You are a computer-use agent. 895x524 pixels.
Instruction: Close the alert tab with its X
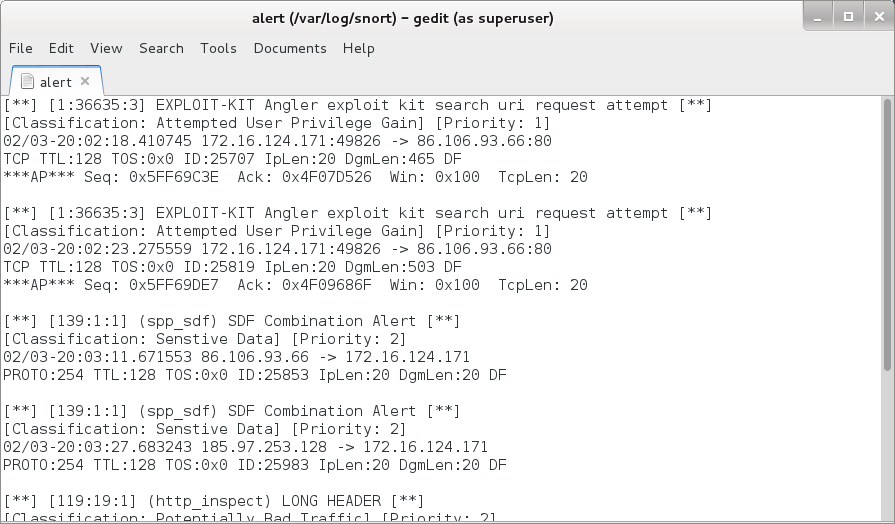(85, 82)
